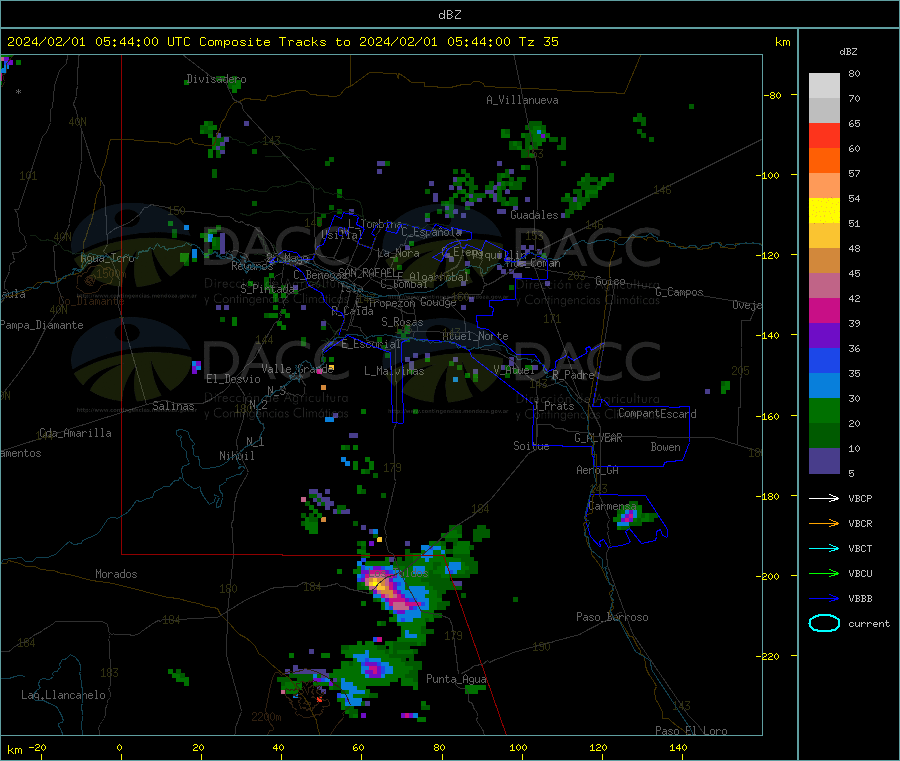Image resolution: width=900 pixels, height=761 pixels.
Task: Click the E_Escorial label
Action: coord(371,344)
